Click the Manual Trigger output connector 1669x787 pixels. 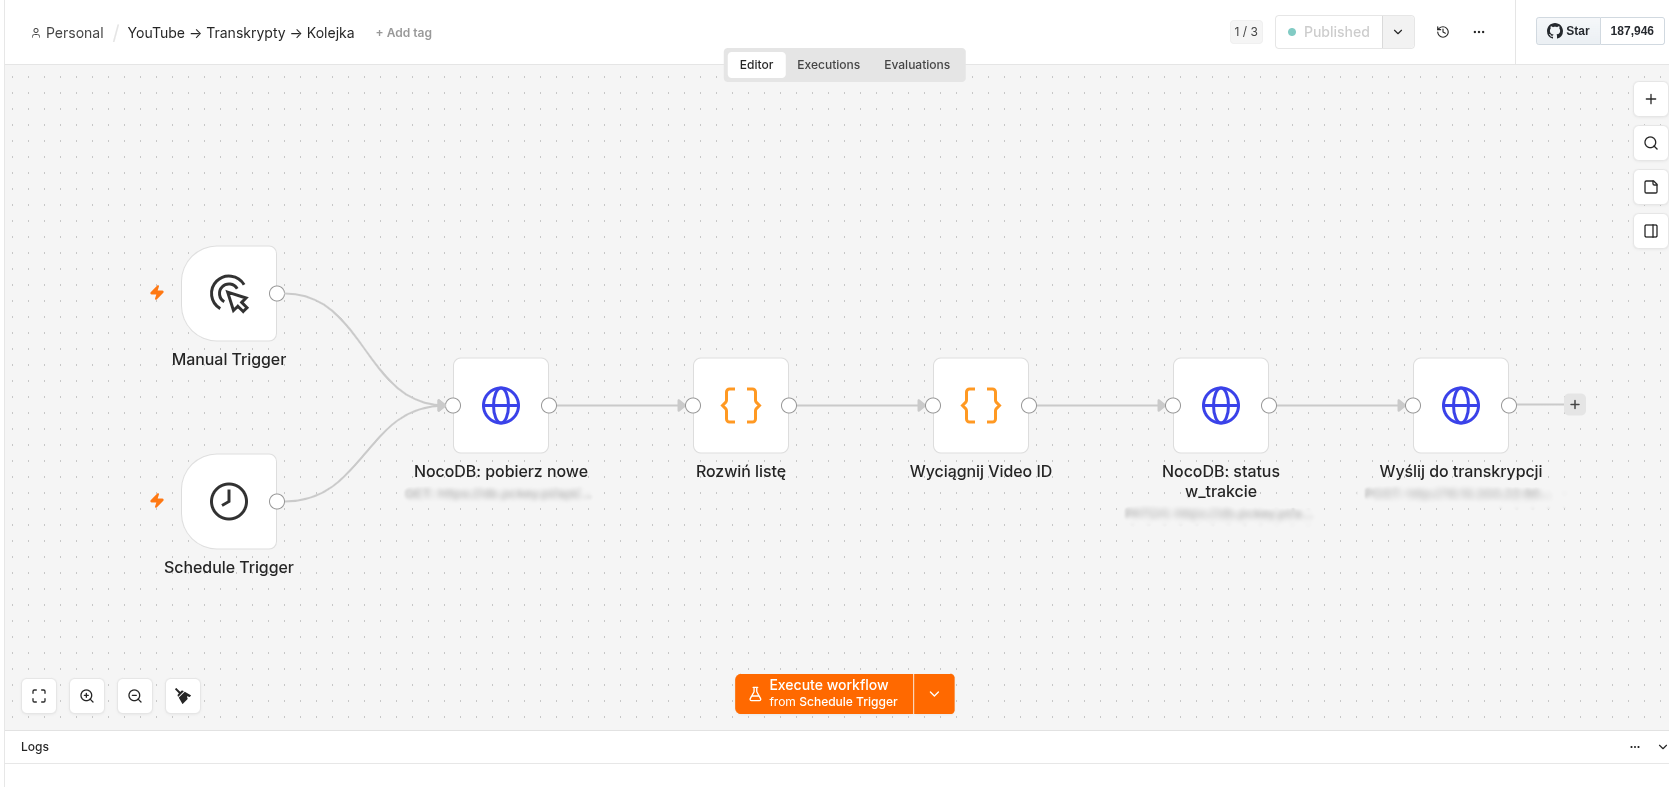click(277, 293)
